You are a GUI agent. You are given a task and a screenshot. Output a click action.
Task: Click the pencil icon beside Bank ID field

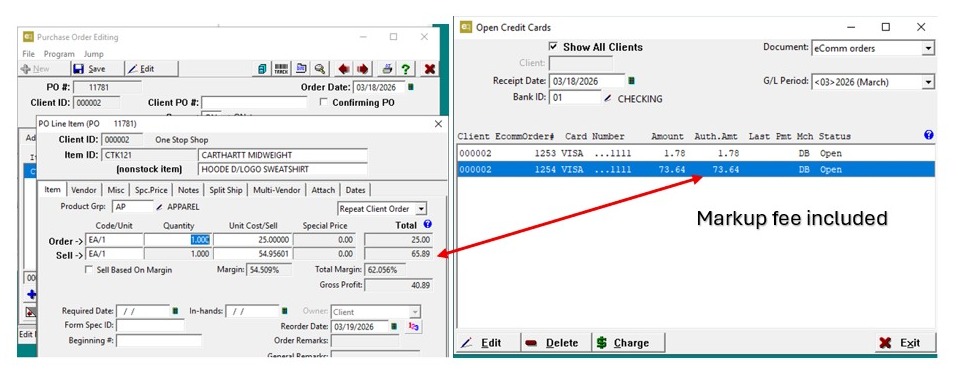point(607,98)
